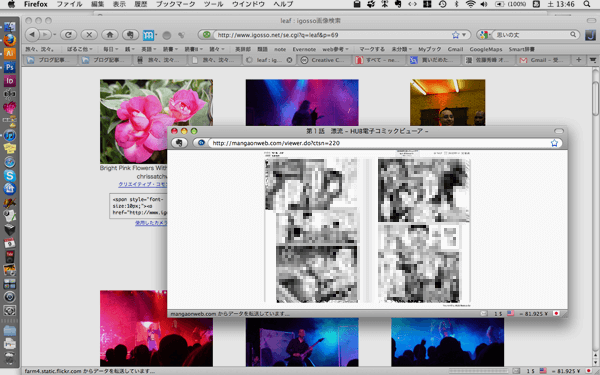The width and height of the screenshot is (600, 375).
Task: Click the gray round toolbar icon
Action: click(166, 35)
